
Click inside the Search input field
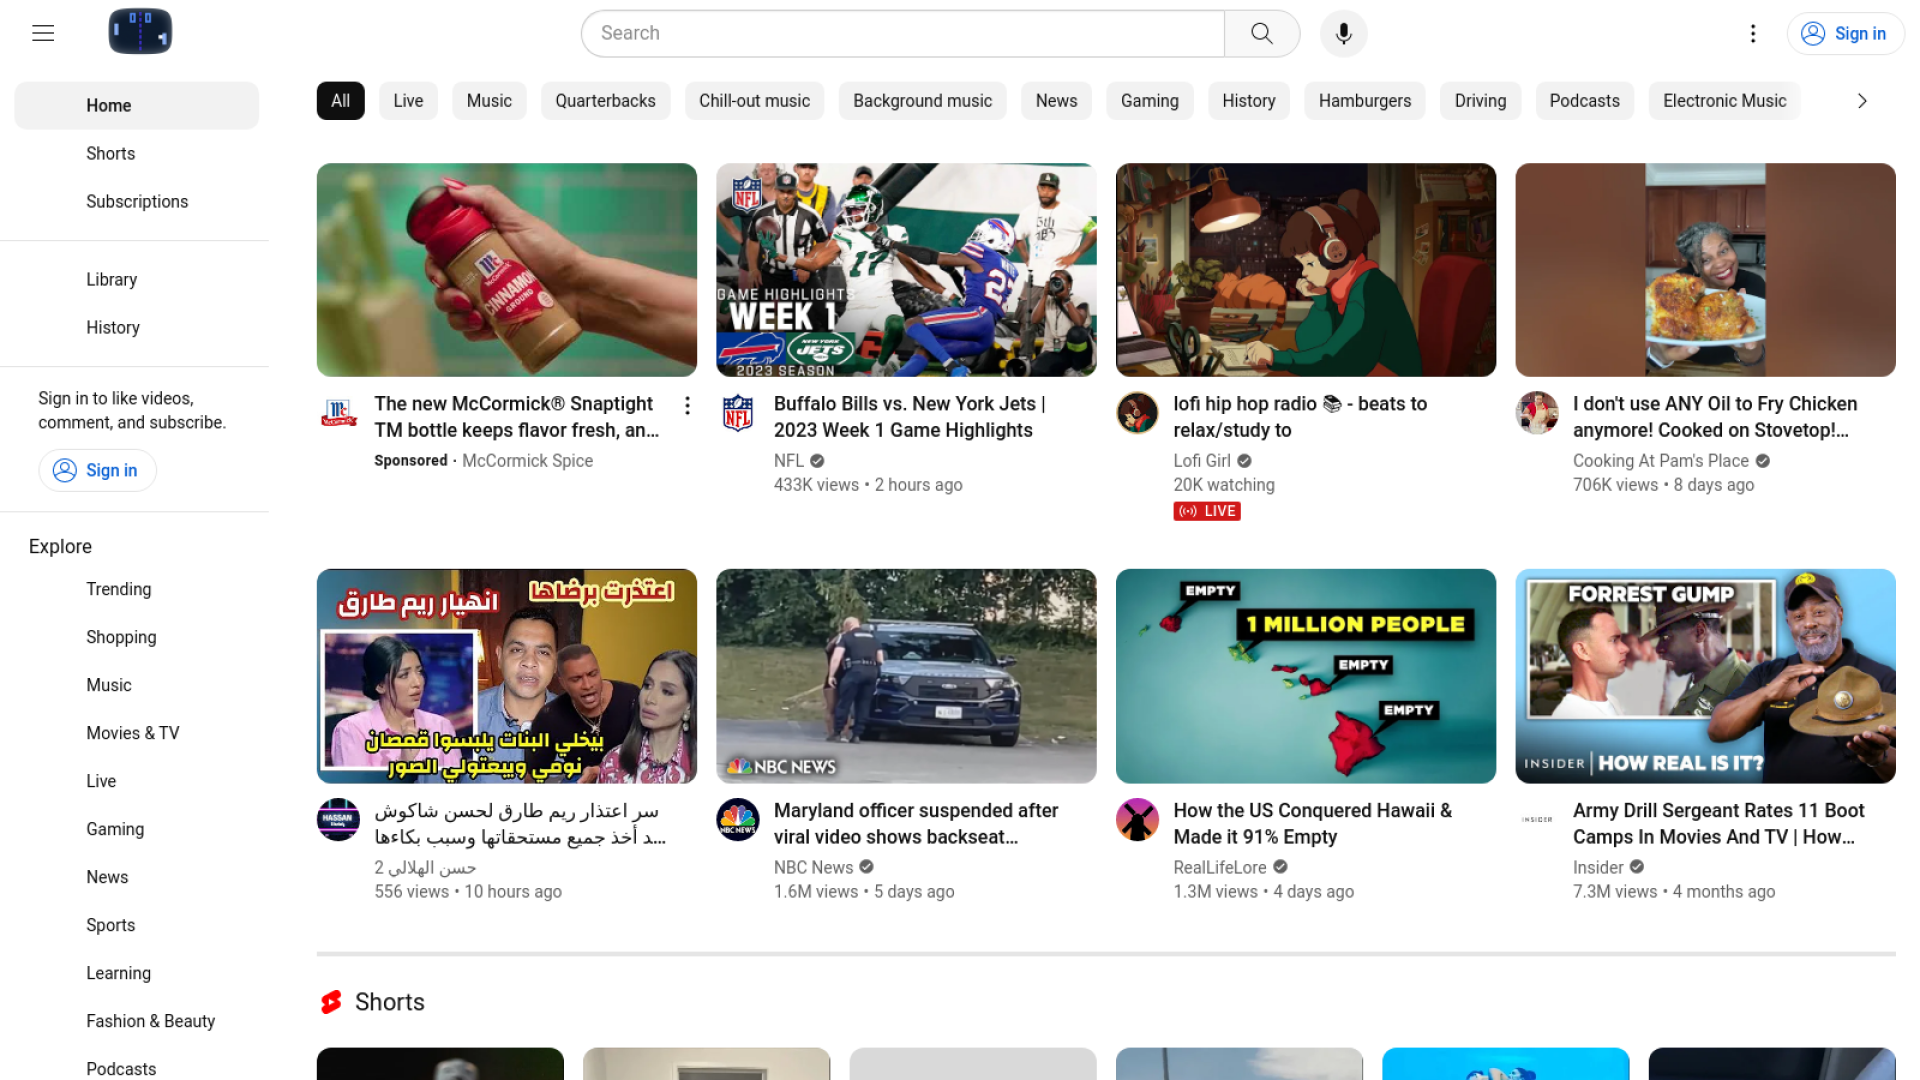pos(900,33)
